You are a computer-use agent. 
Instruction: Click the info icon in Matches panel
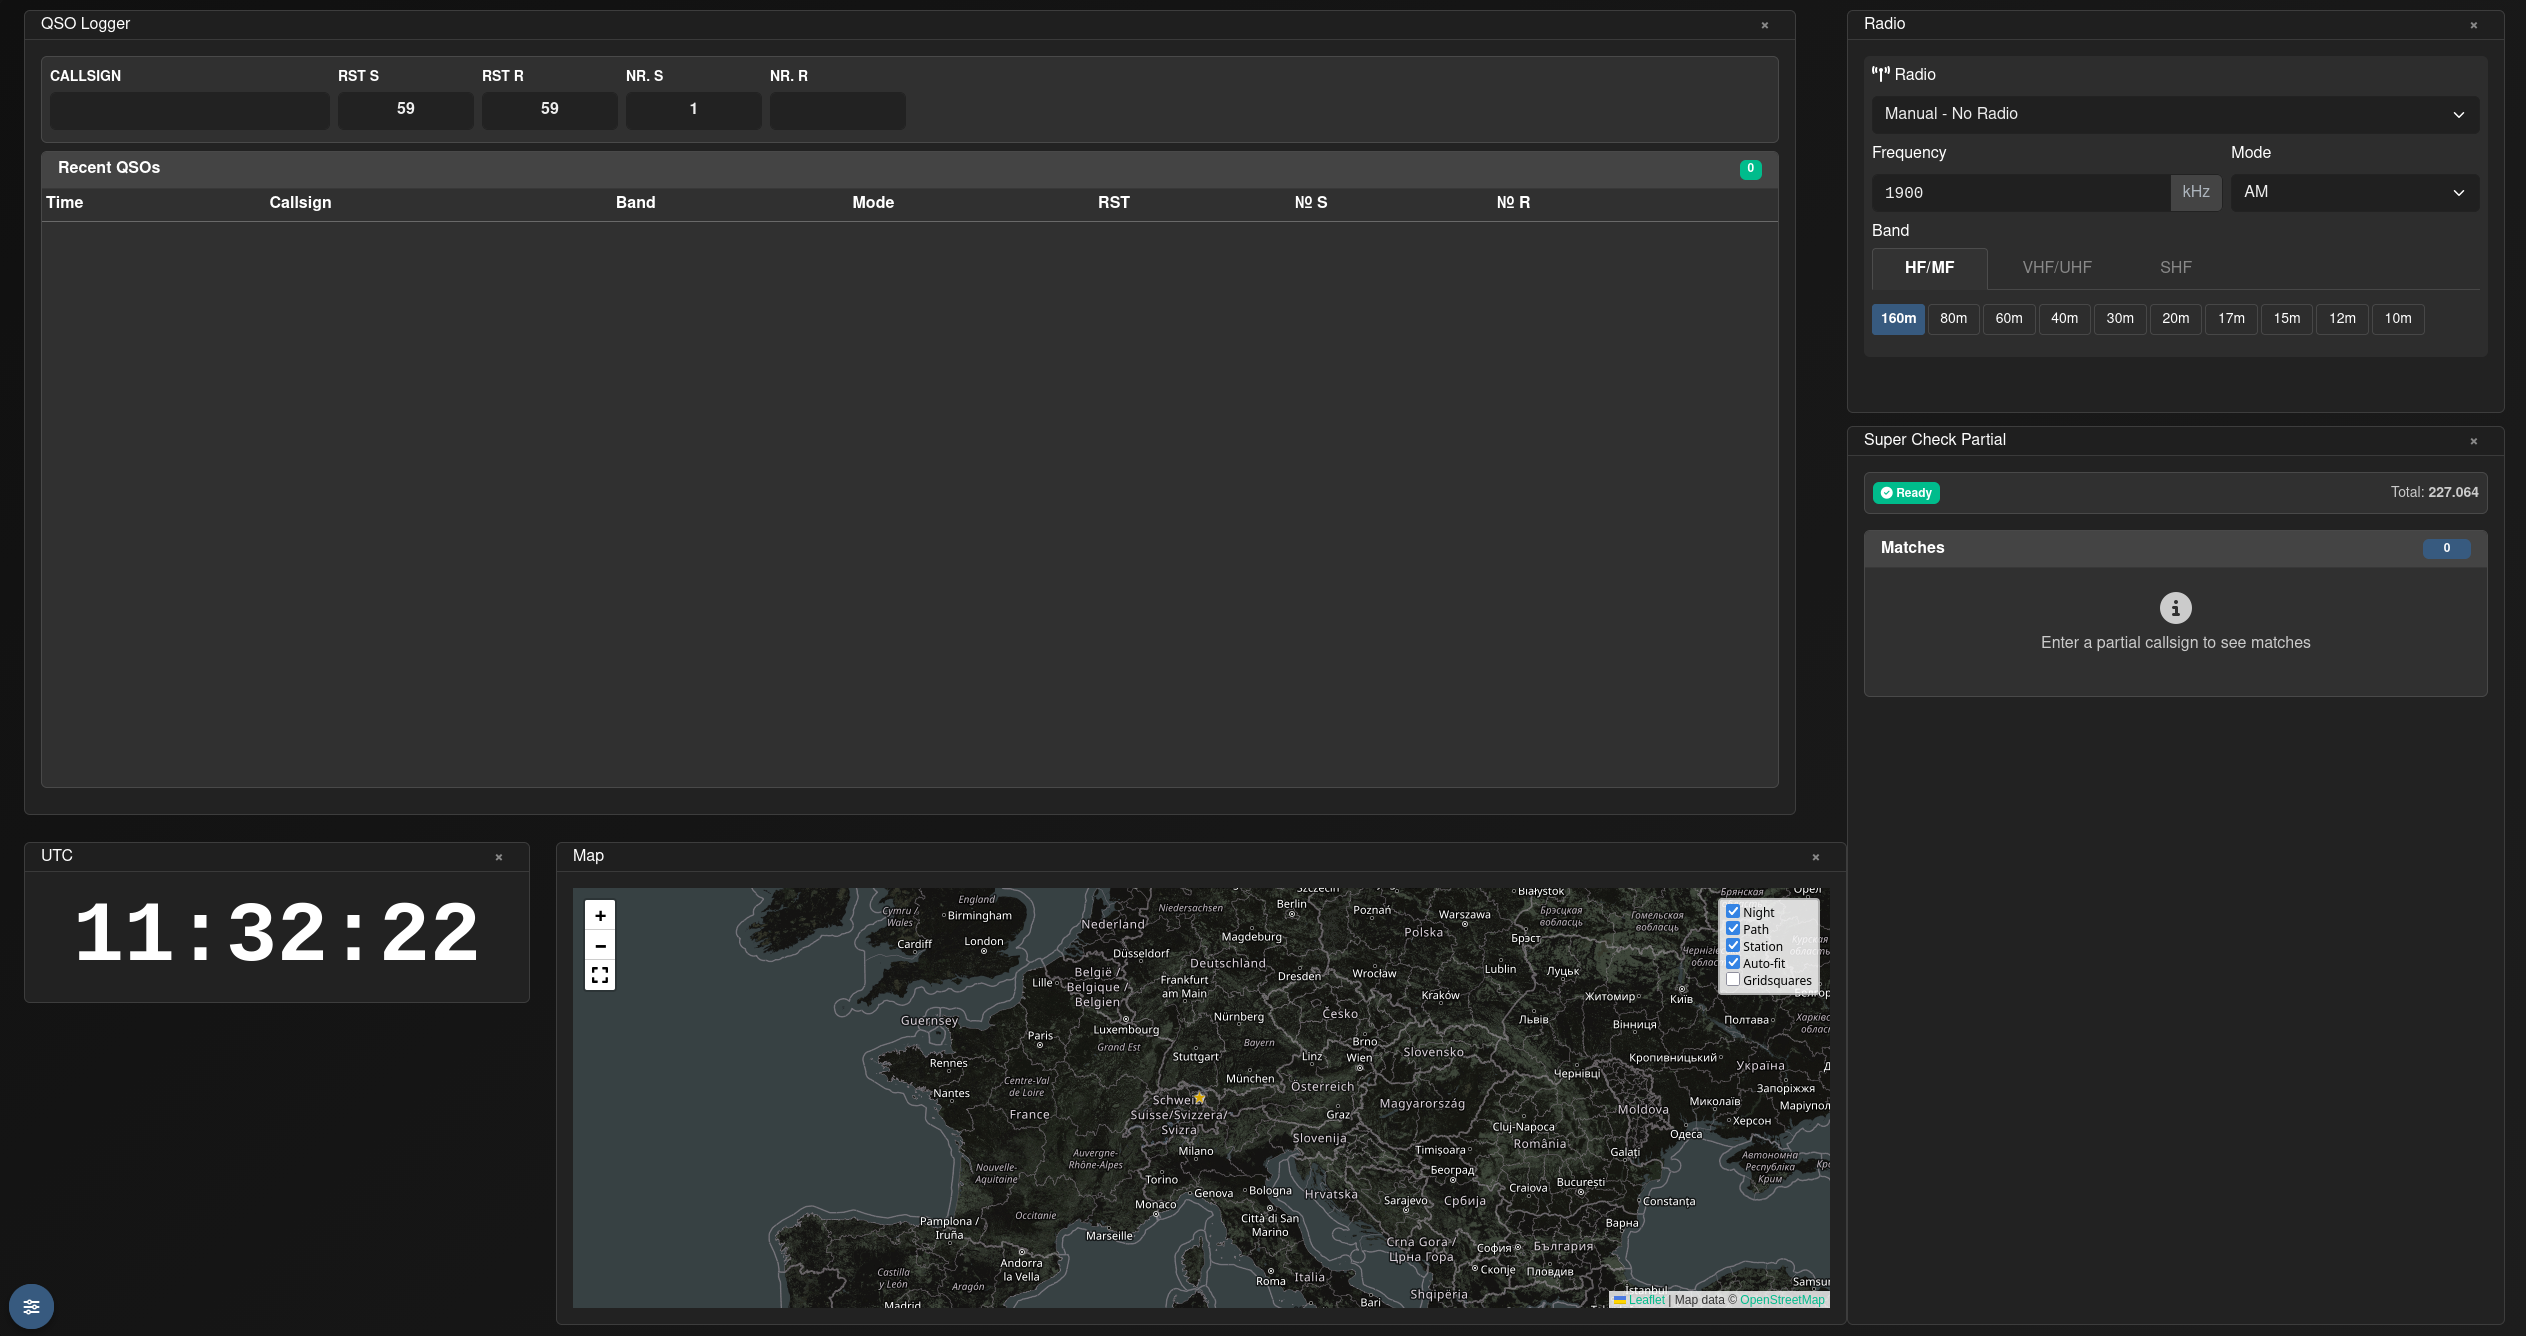coord(2175,608)
